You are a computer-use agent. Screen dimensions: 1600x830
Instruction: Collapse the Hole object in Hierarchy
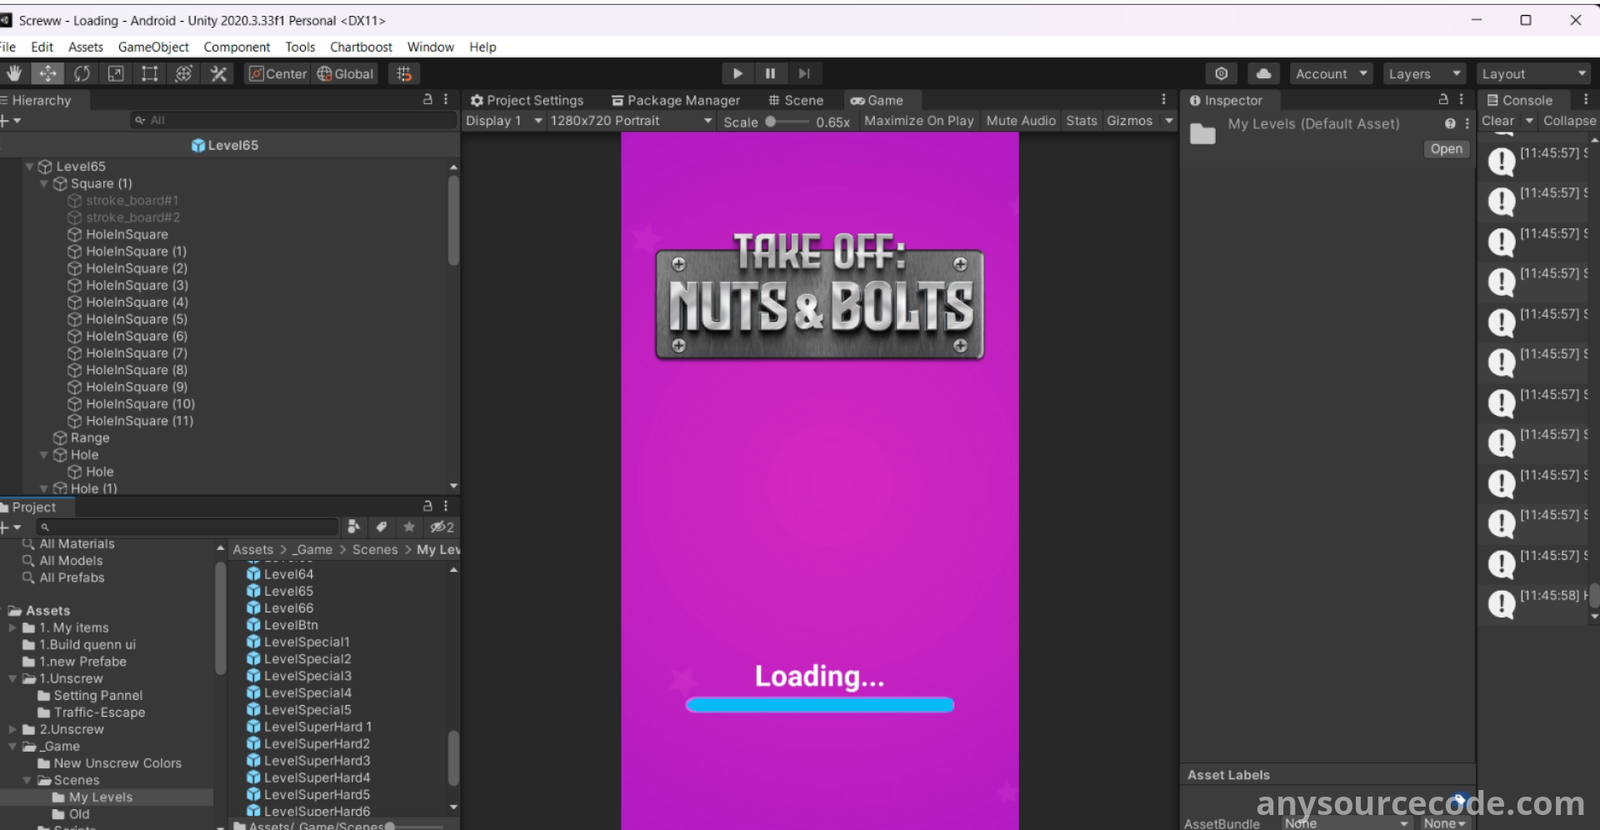coord(44,454)
